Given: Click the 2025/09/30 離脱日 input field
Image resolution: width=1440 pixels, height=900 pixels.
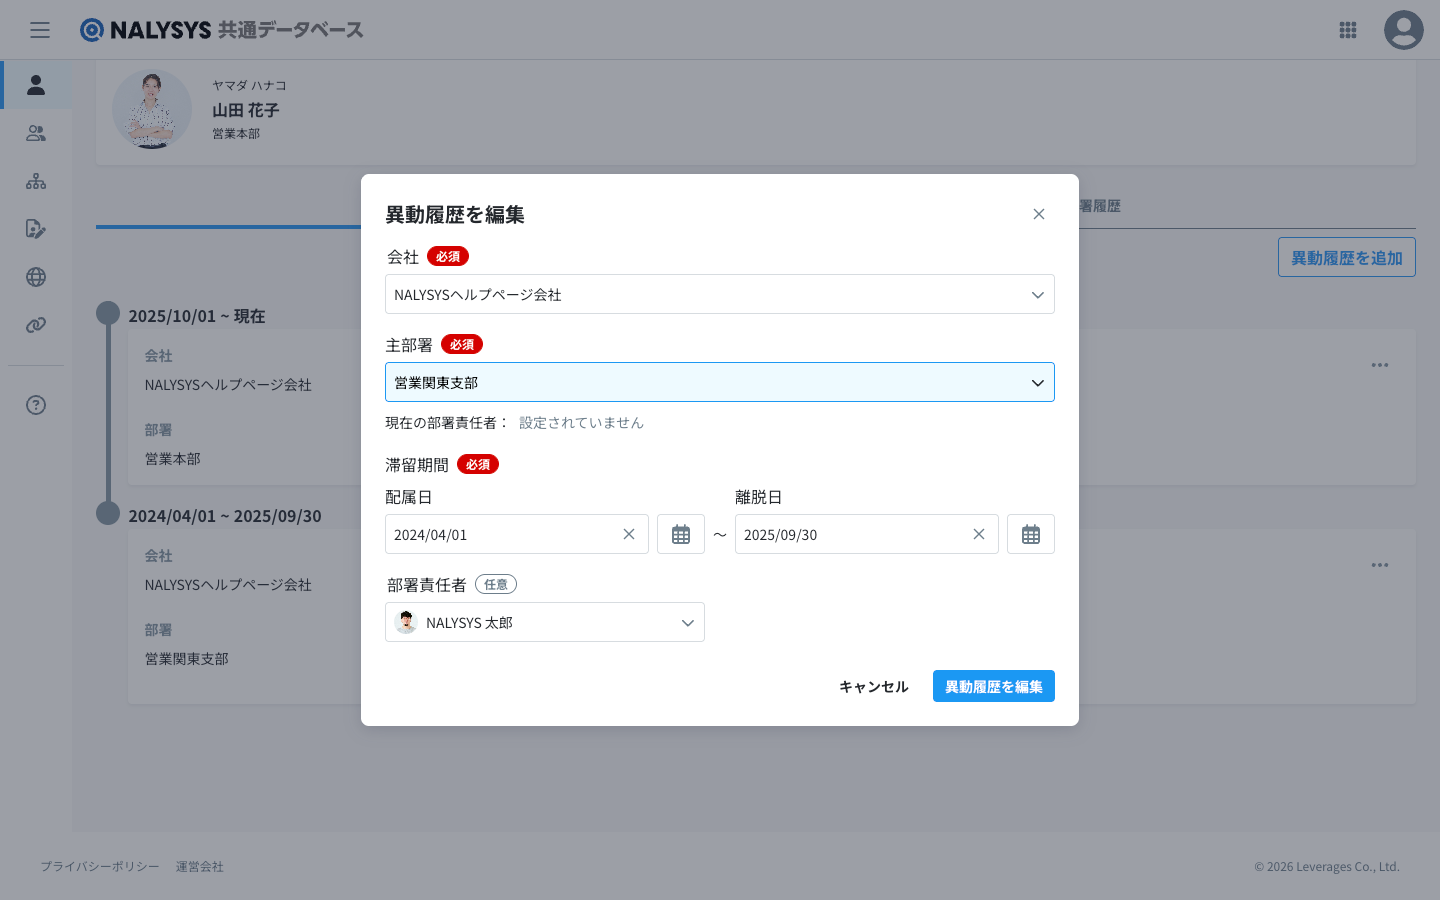Looking at the screenshot, I should [850, 534].
